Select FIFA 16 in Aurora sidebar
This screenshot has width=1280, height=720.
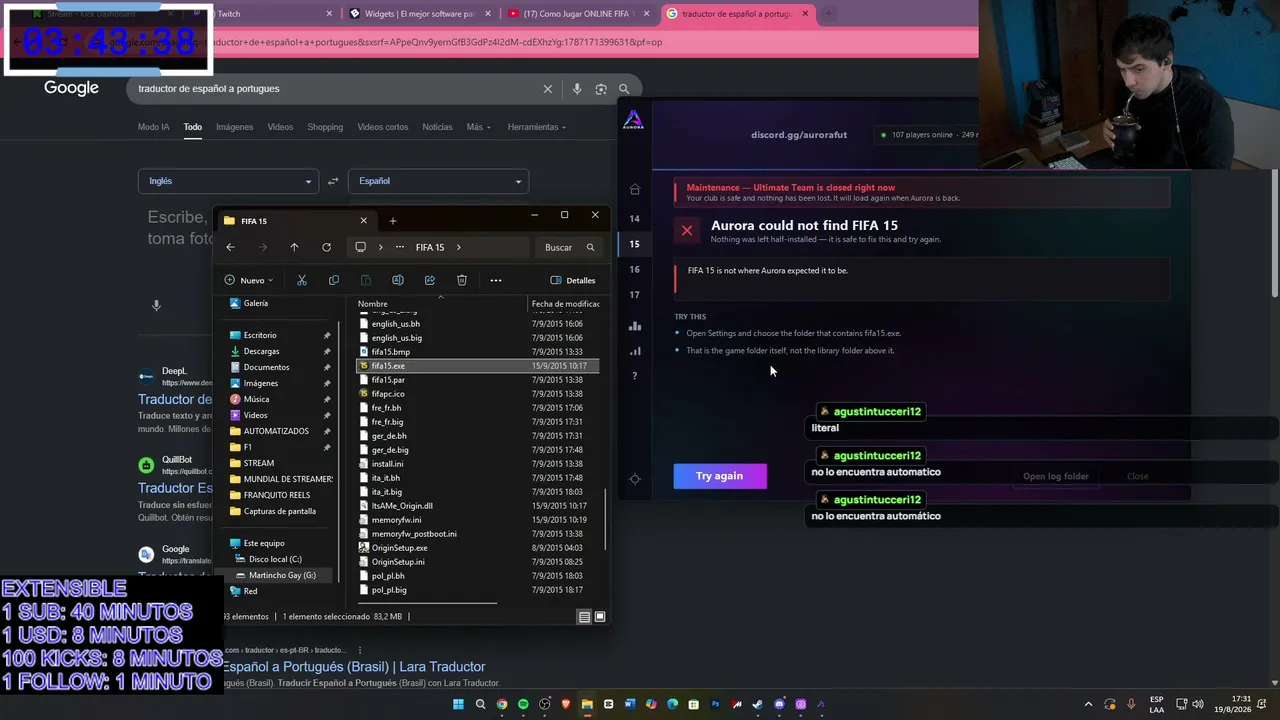(x=634, y=269)
